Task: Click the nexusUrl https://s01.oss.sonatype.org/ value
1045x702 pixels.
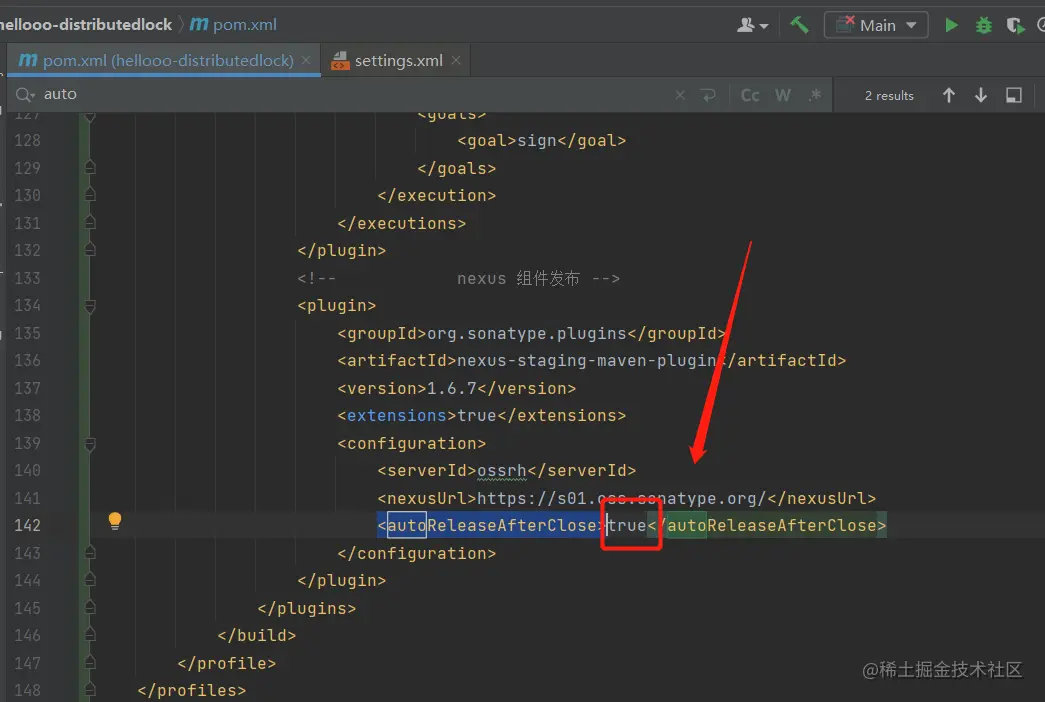Action: pos(622,498)
